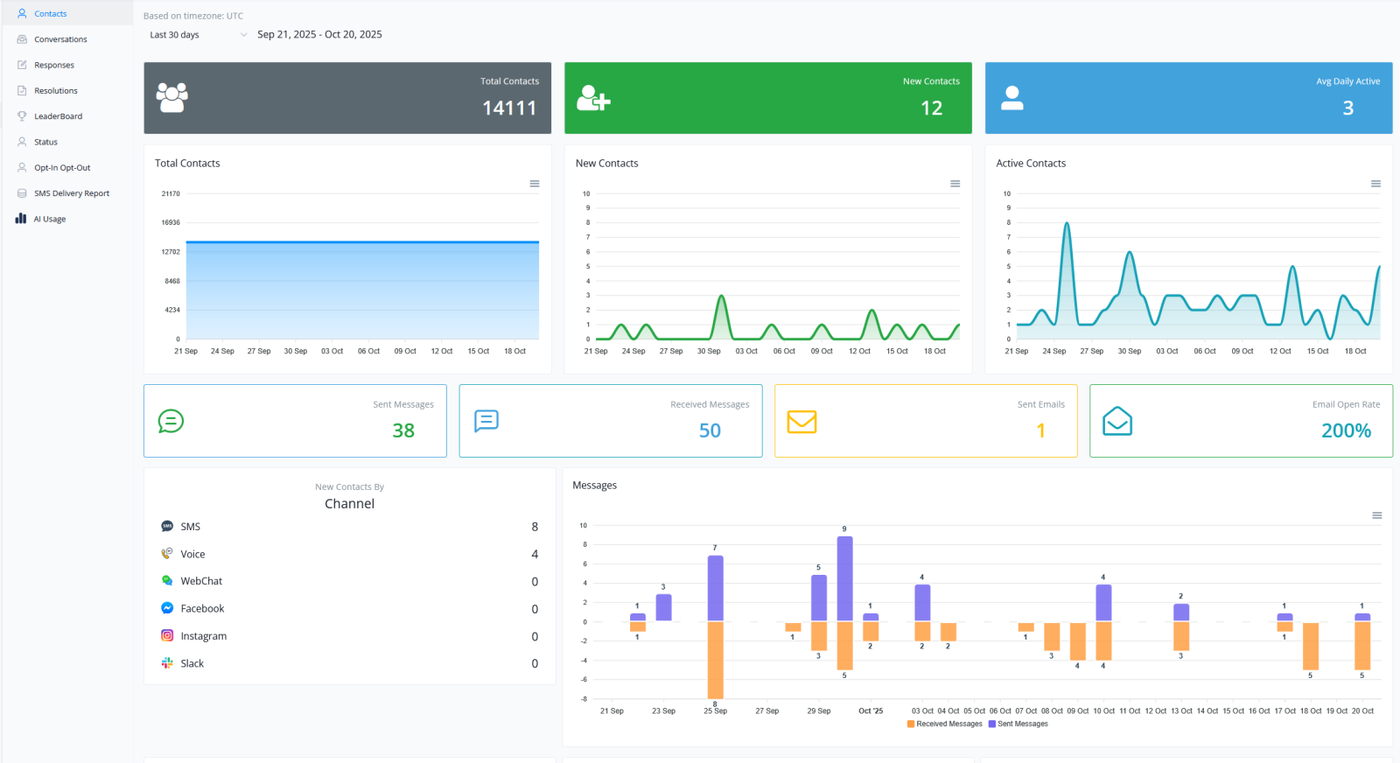The image size is (1400, 763).
Task: Open the Total Contacts chart hamburger menu
Action: (534, 184)
